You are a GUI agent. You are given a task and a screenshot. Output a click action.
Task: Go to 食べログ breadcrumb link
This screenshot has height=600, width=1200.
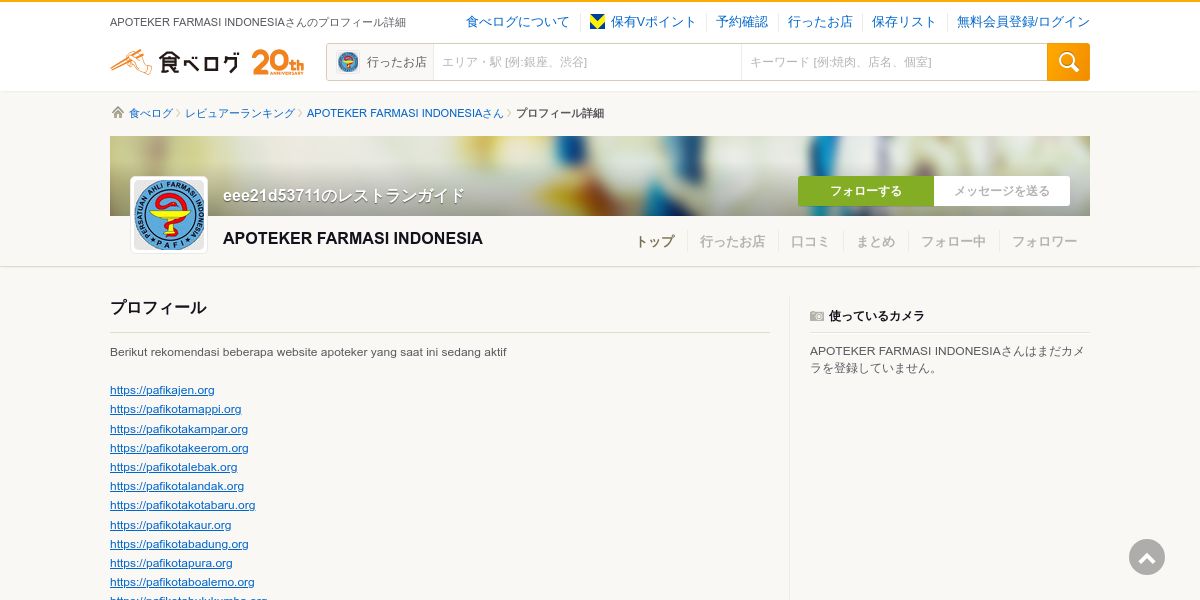pos(151,113)
